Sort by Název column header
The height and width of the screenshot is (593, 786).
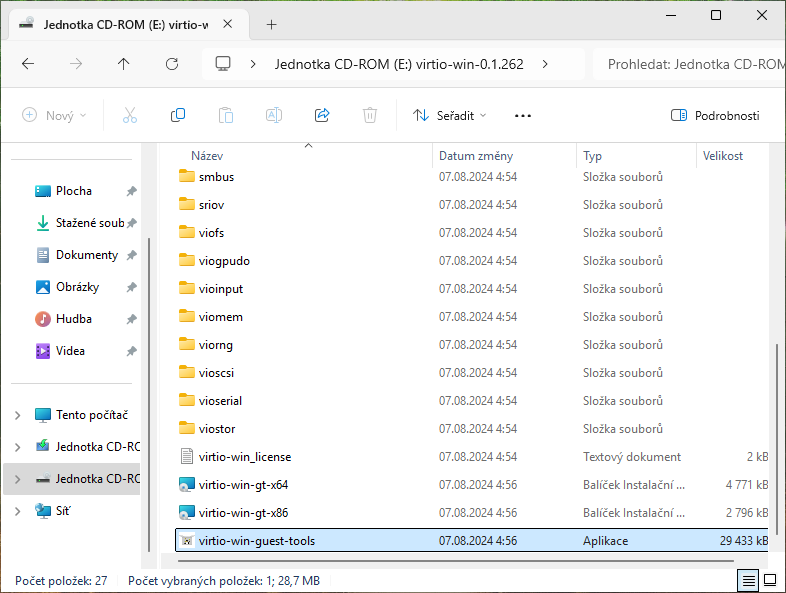[207, 156]
